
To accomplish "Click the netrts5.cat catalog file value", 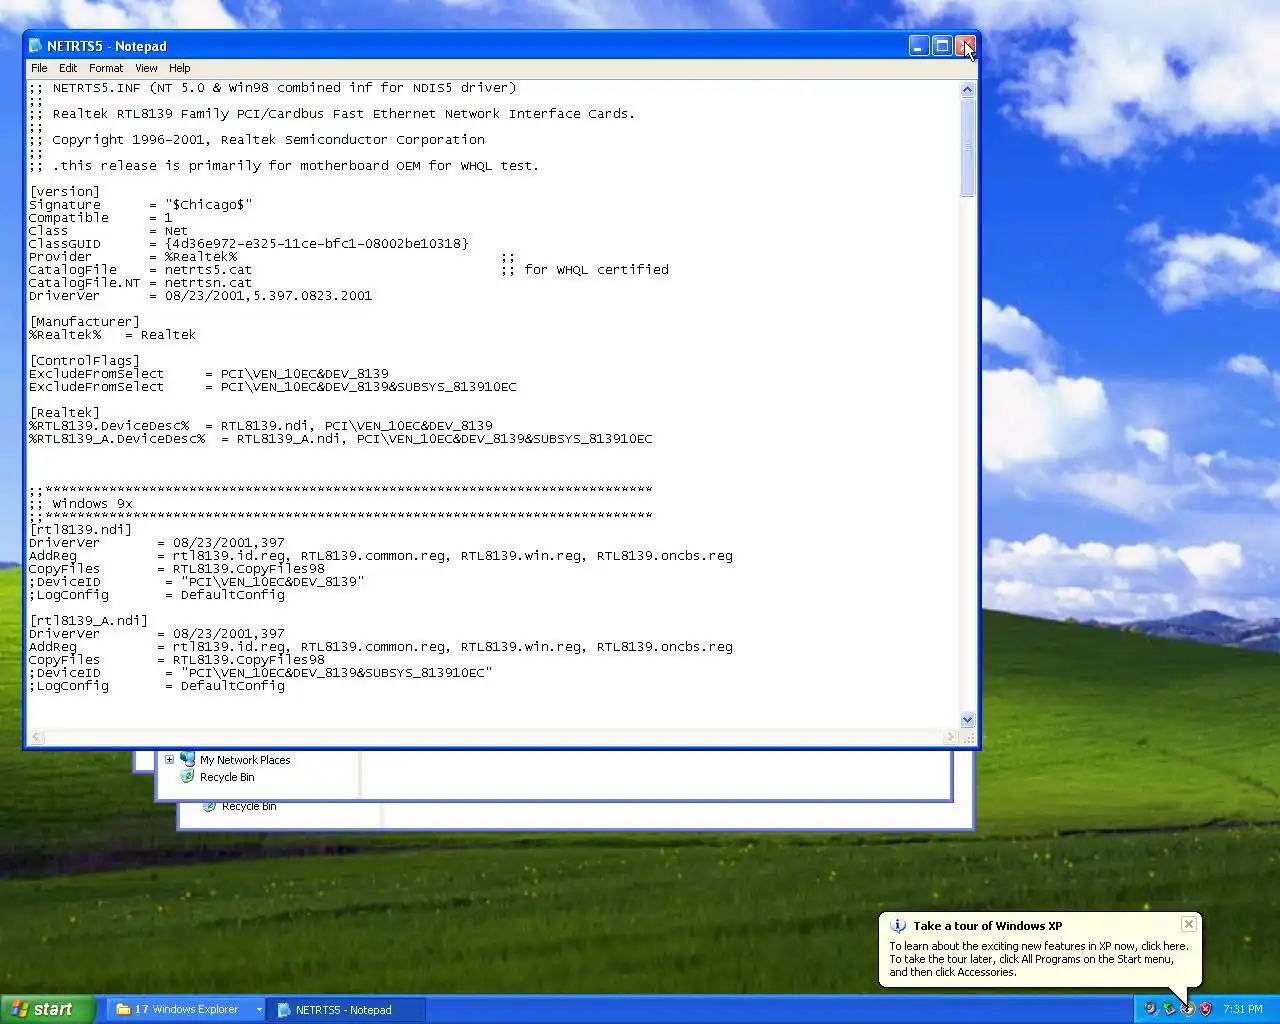I will (209, 270).
